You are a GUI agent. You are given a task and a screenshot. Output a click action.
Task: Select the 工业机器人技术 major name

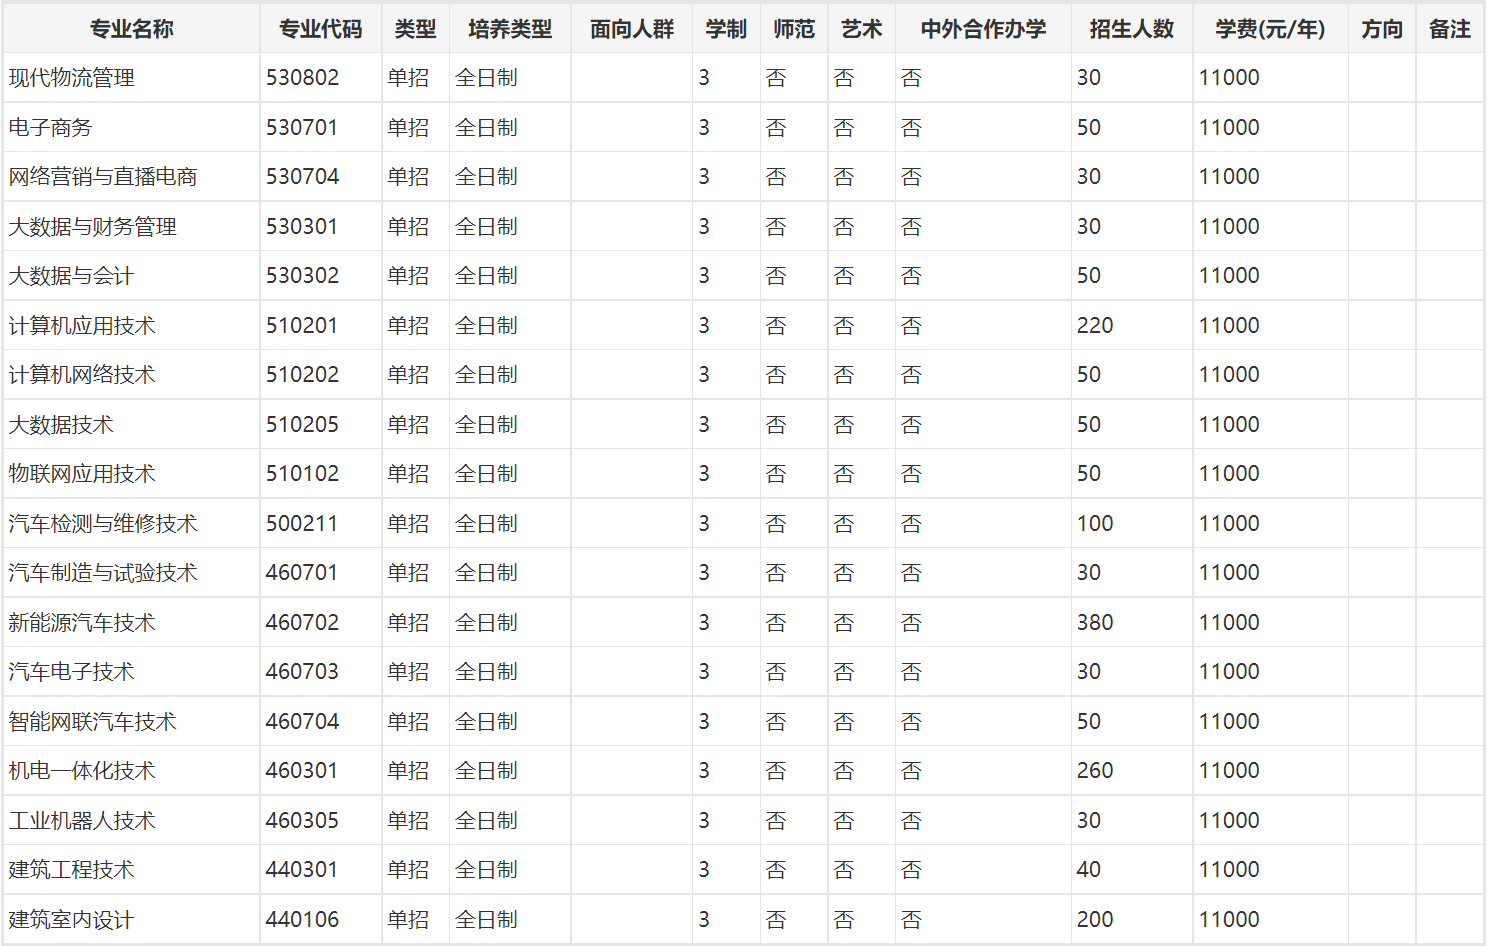[x=82, y=821]
